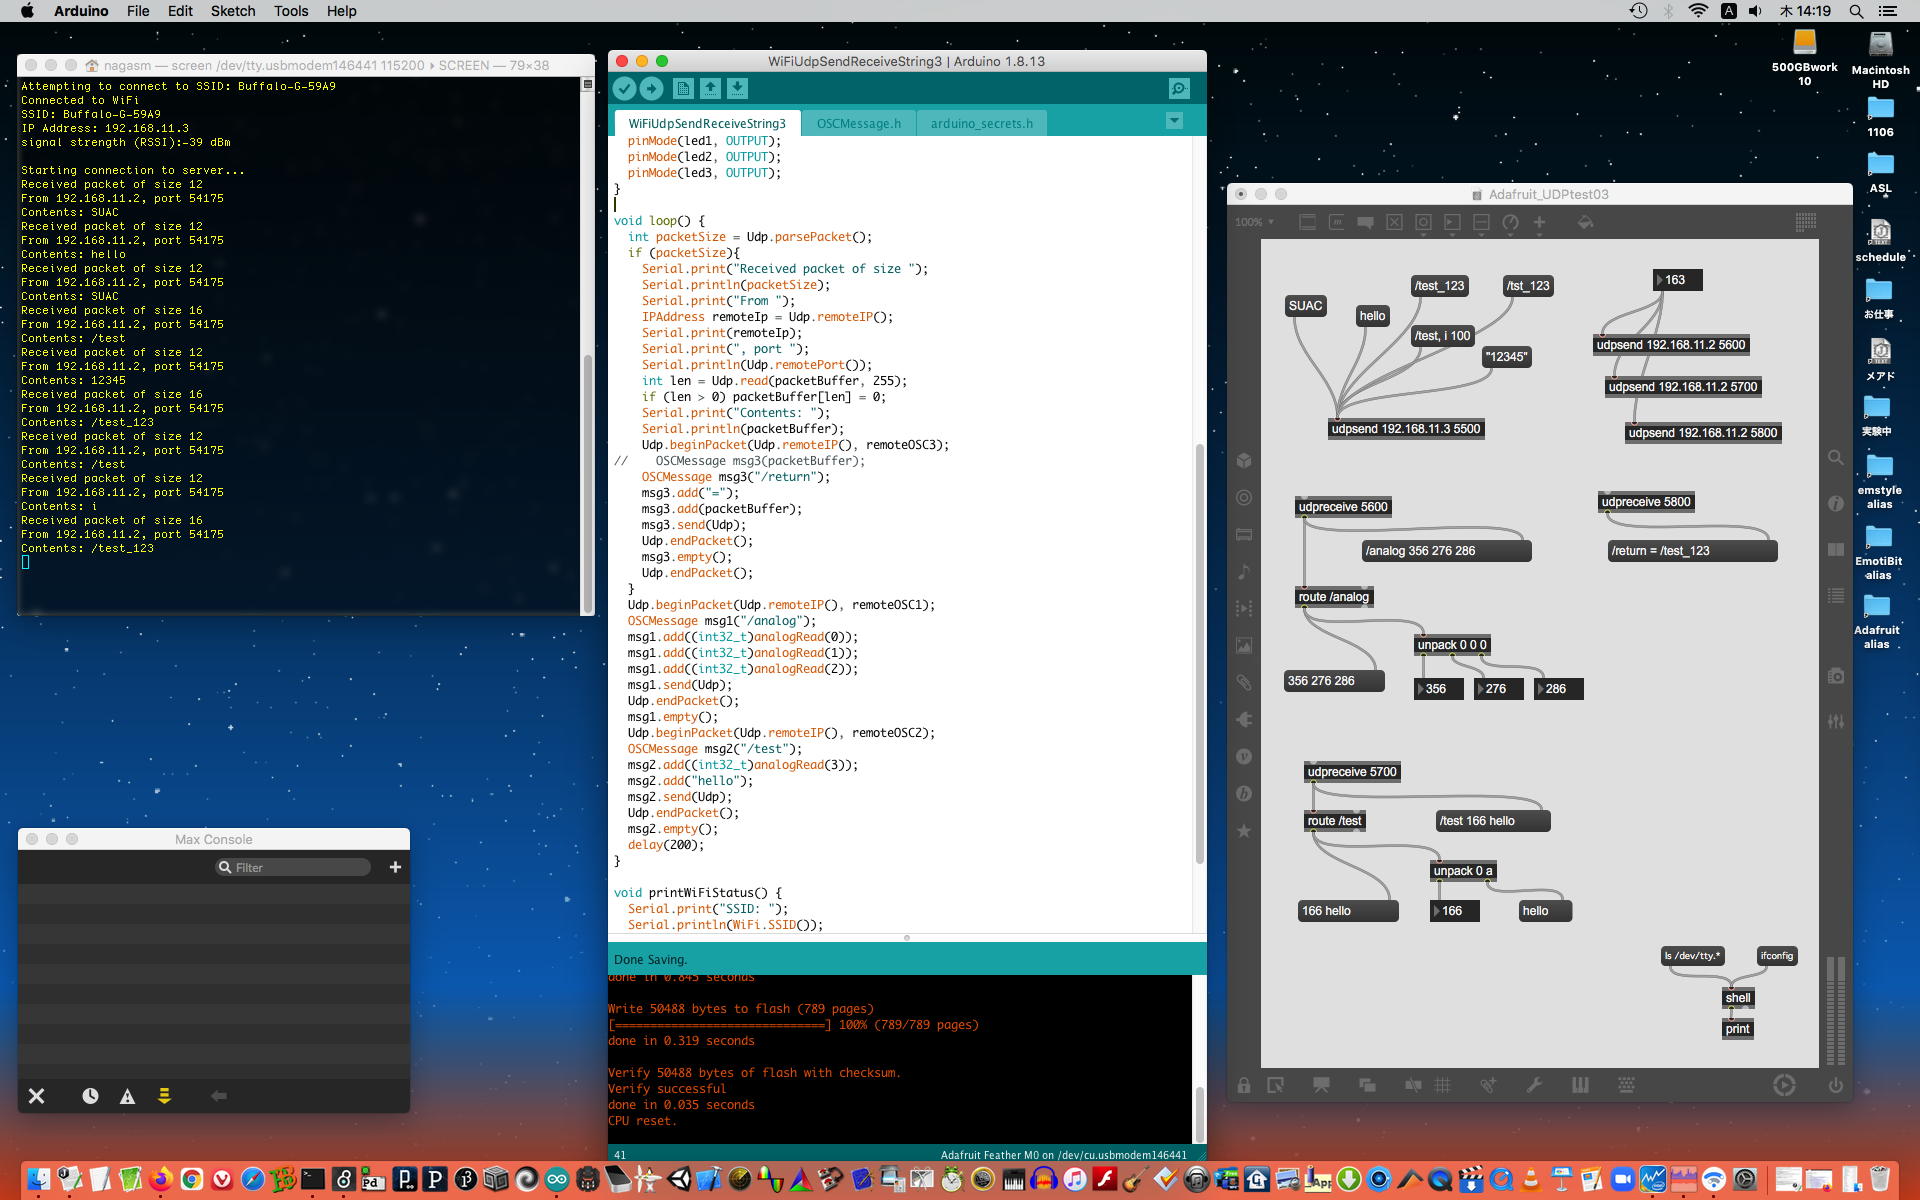Switch to the OSCMessage.h tab
Viewport: 1920px width, 1200px height.
point(858,123)
